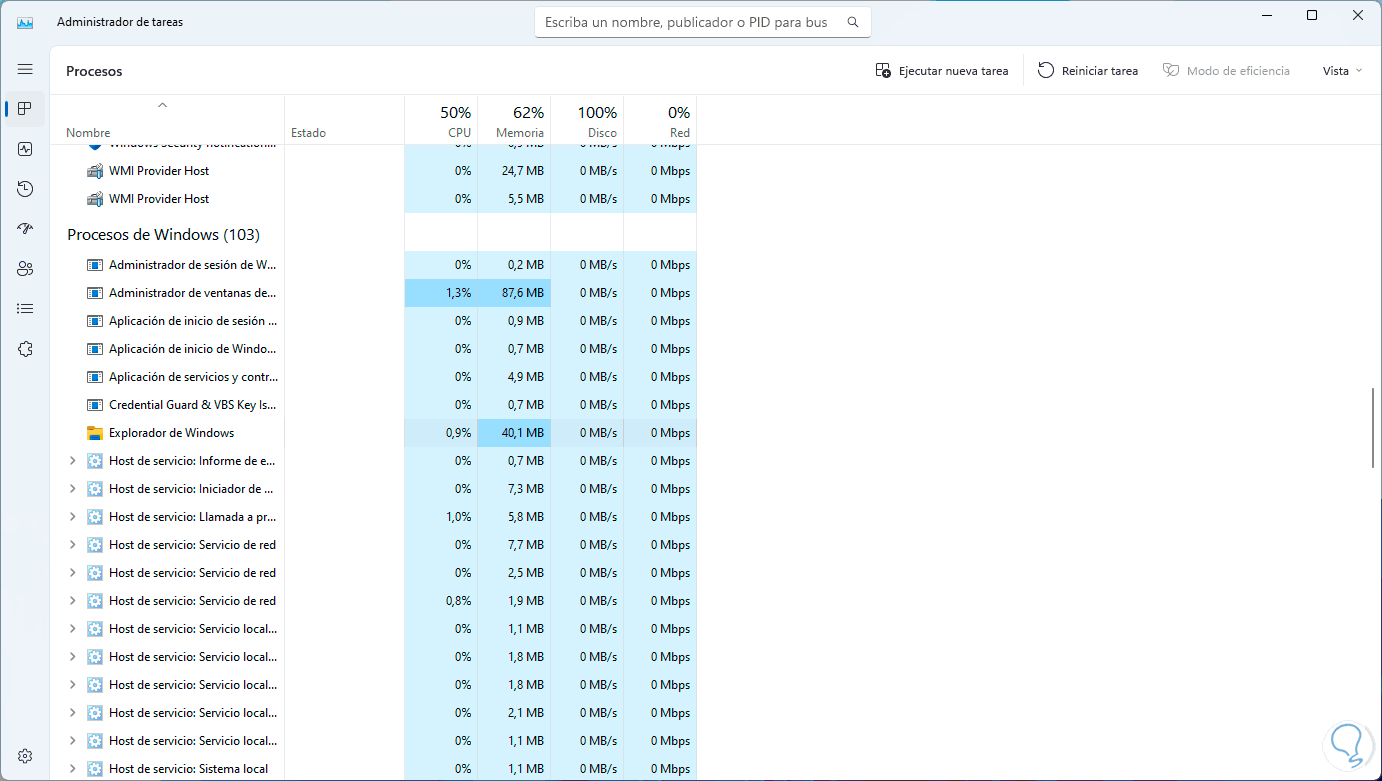Click the icon of Aplicación de inicio de Windo...
This screenshot has height=781, width=1382.
[x=95, y=349]
